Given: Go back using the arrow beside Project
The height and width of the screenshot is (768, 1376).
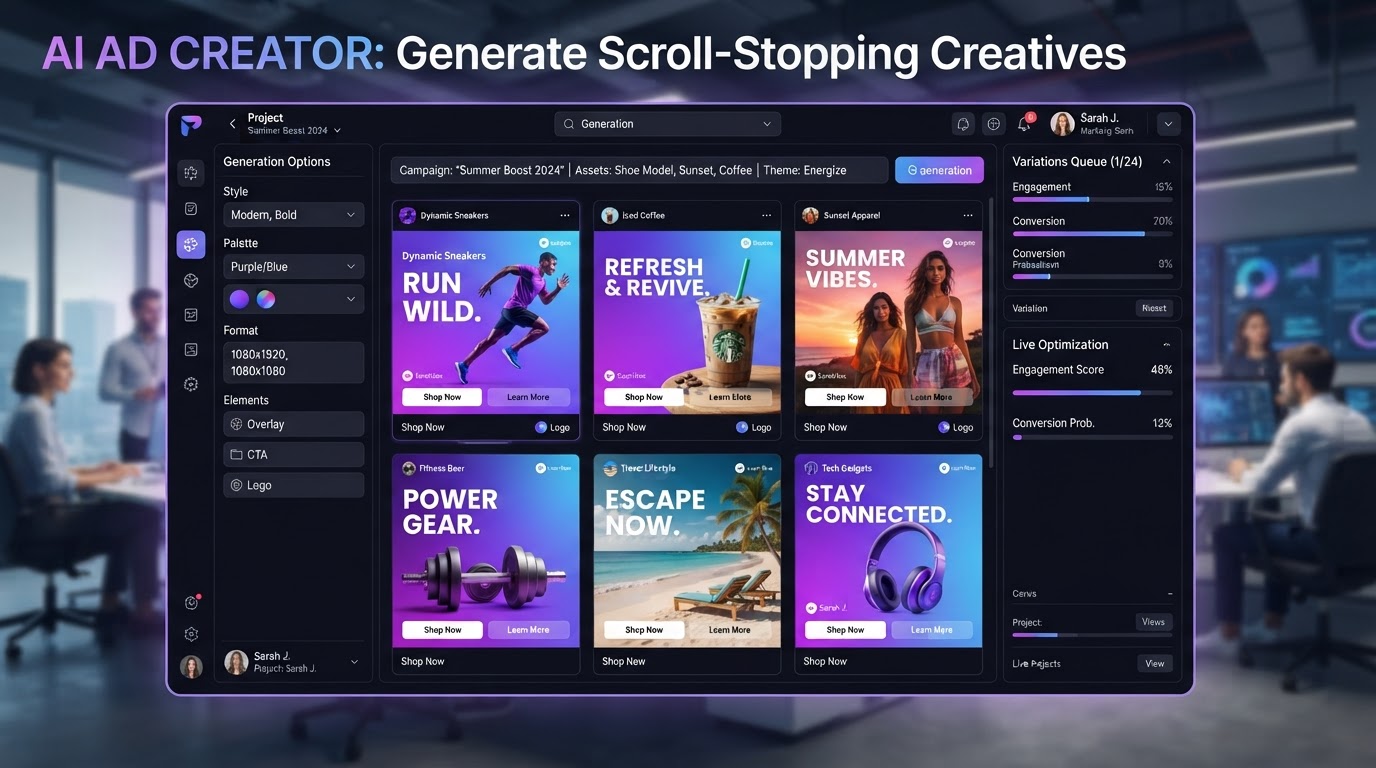Looking at the screenshot, I should (x=233, y=124).
